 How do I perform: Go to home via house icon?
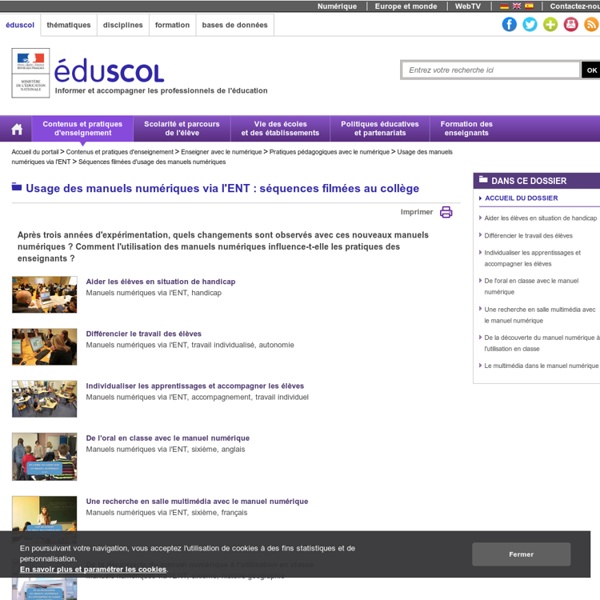coord(17,129)
